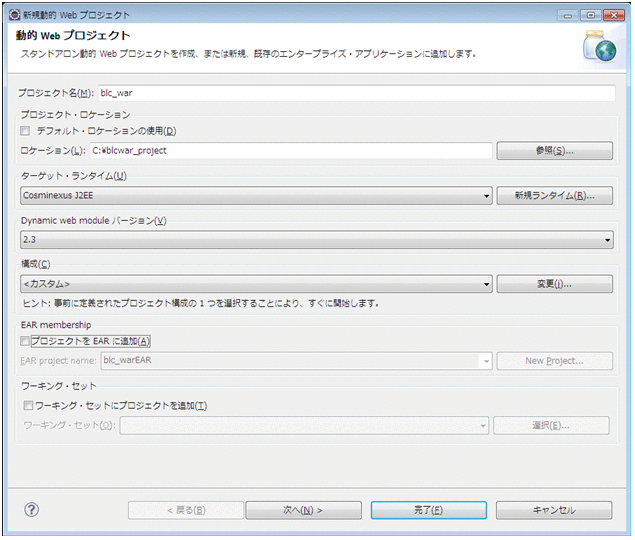This screenshot has width=635, height=540.
Task: Click the ワーキング・セット group label
Action: point(59,386)
